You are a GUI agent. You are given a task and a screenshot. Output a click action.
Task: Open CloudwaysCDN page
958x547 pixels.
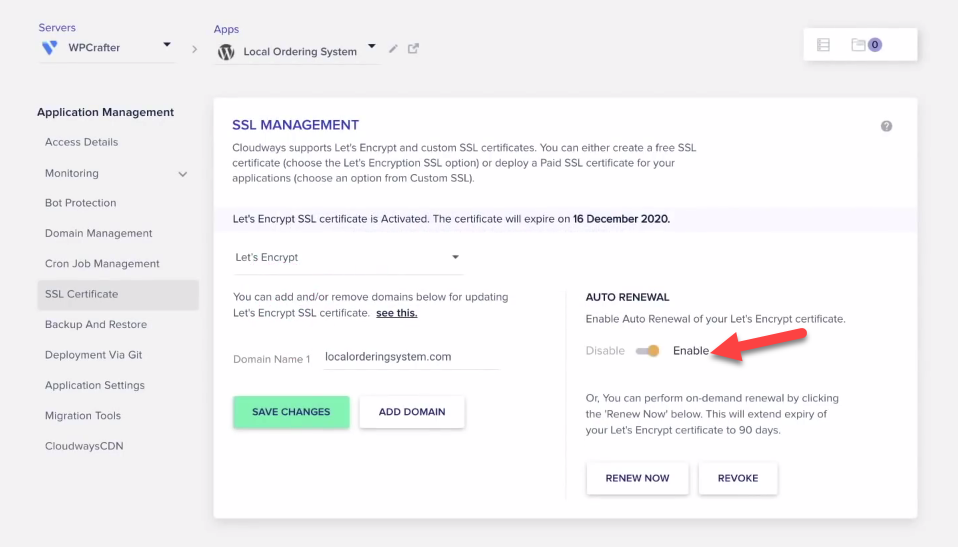(x=84, y=446)
